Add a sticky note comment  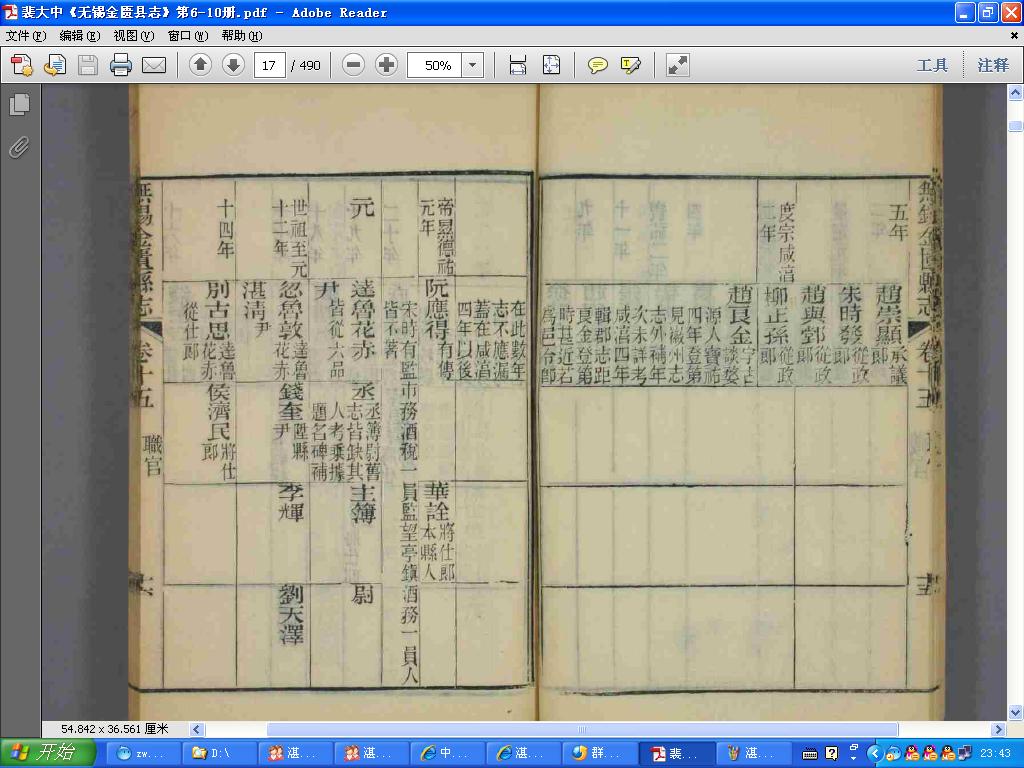[x=598, y=65]
